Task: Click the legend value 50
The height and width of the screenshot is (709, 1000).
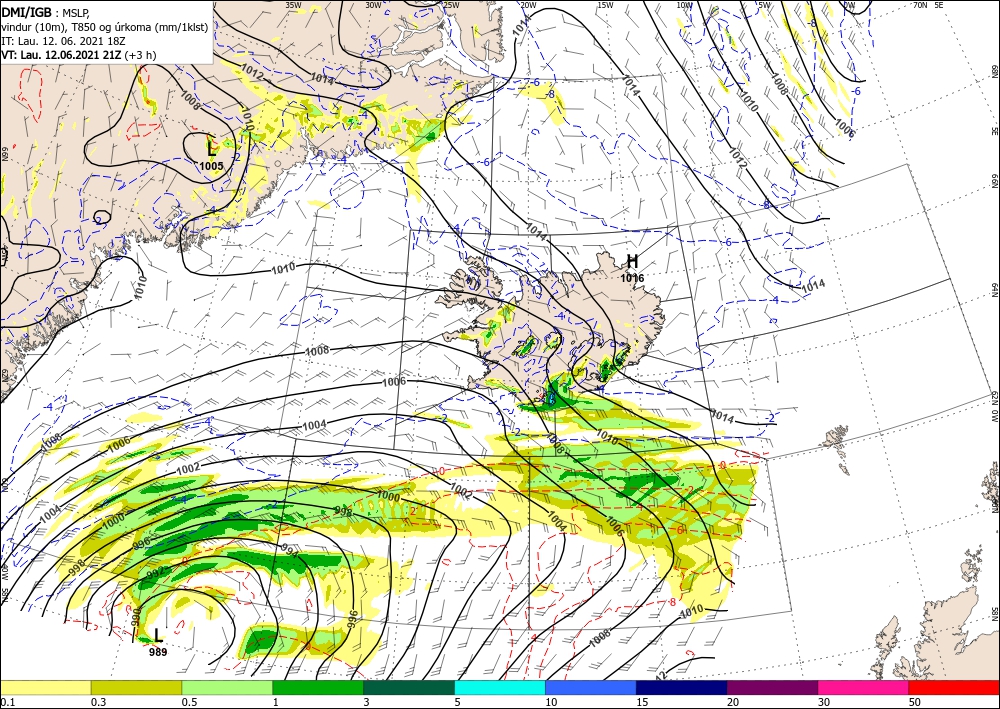Action: point(915,702)
